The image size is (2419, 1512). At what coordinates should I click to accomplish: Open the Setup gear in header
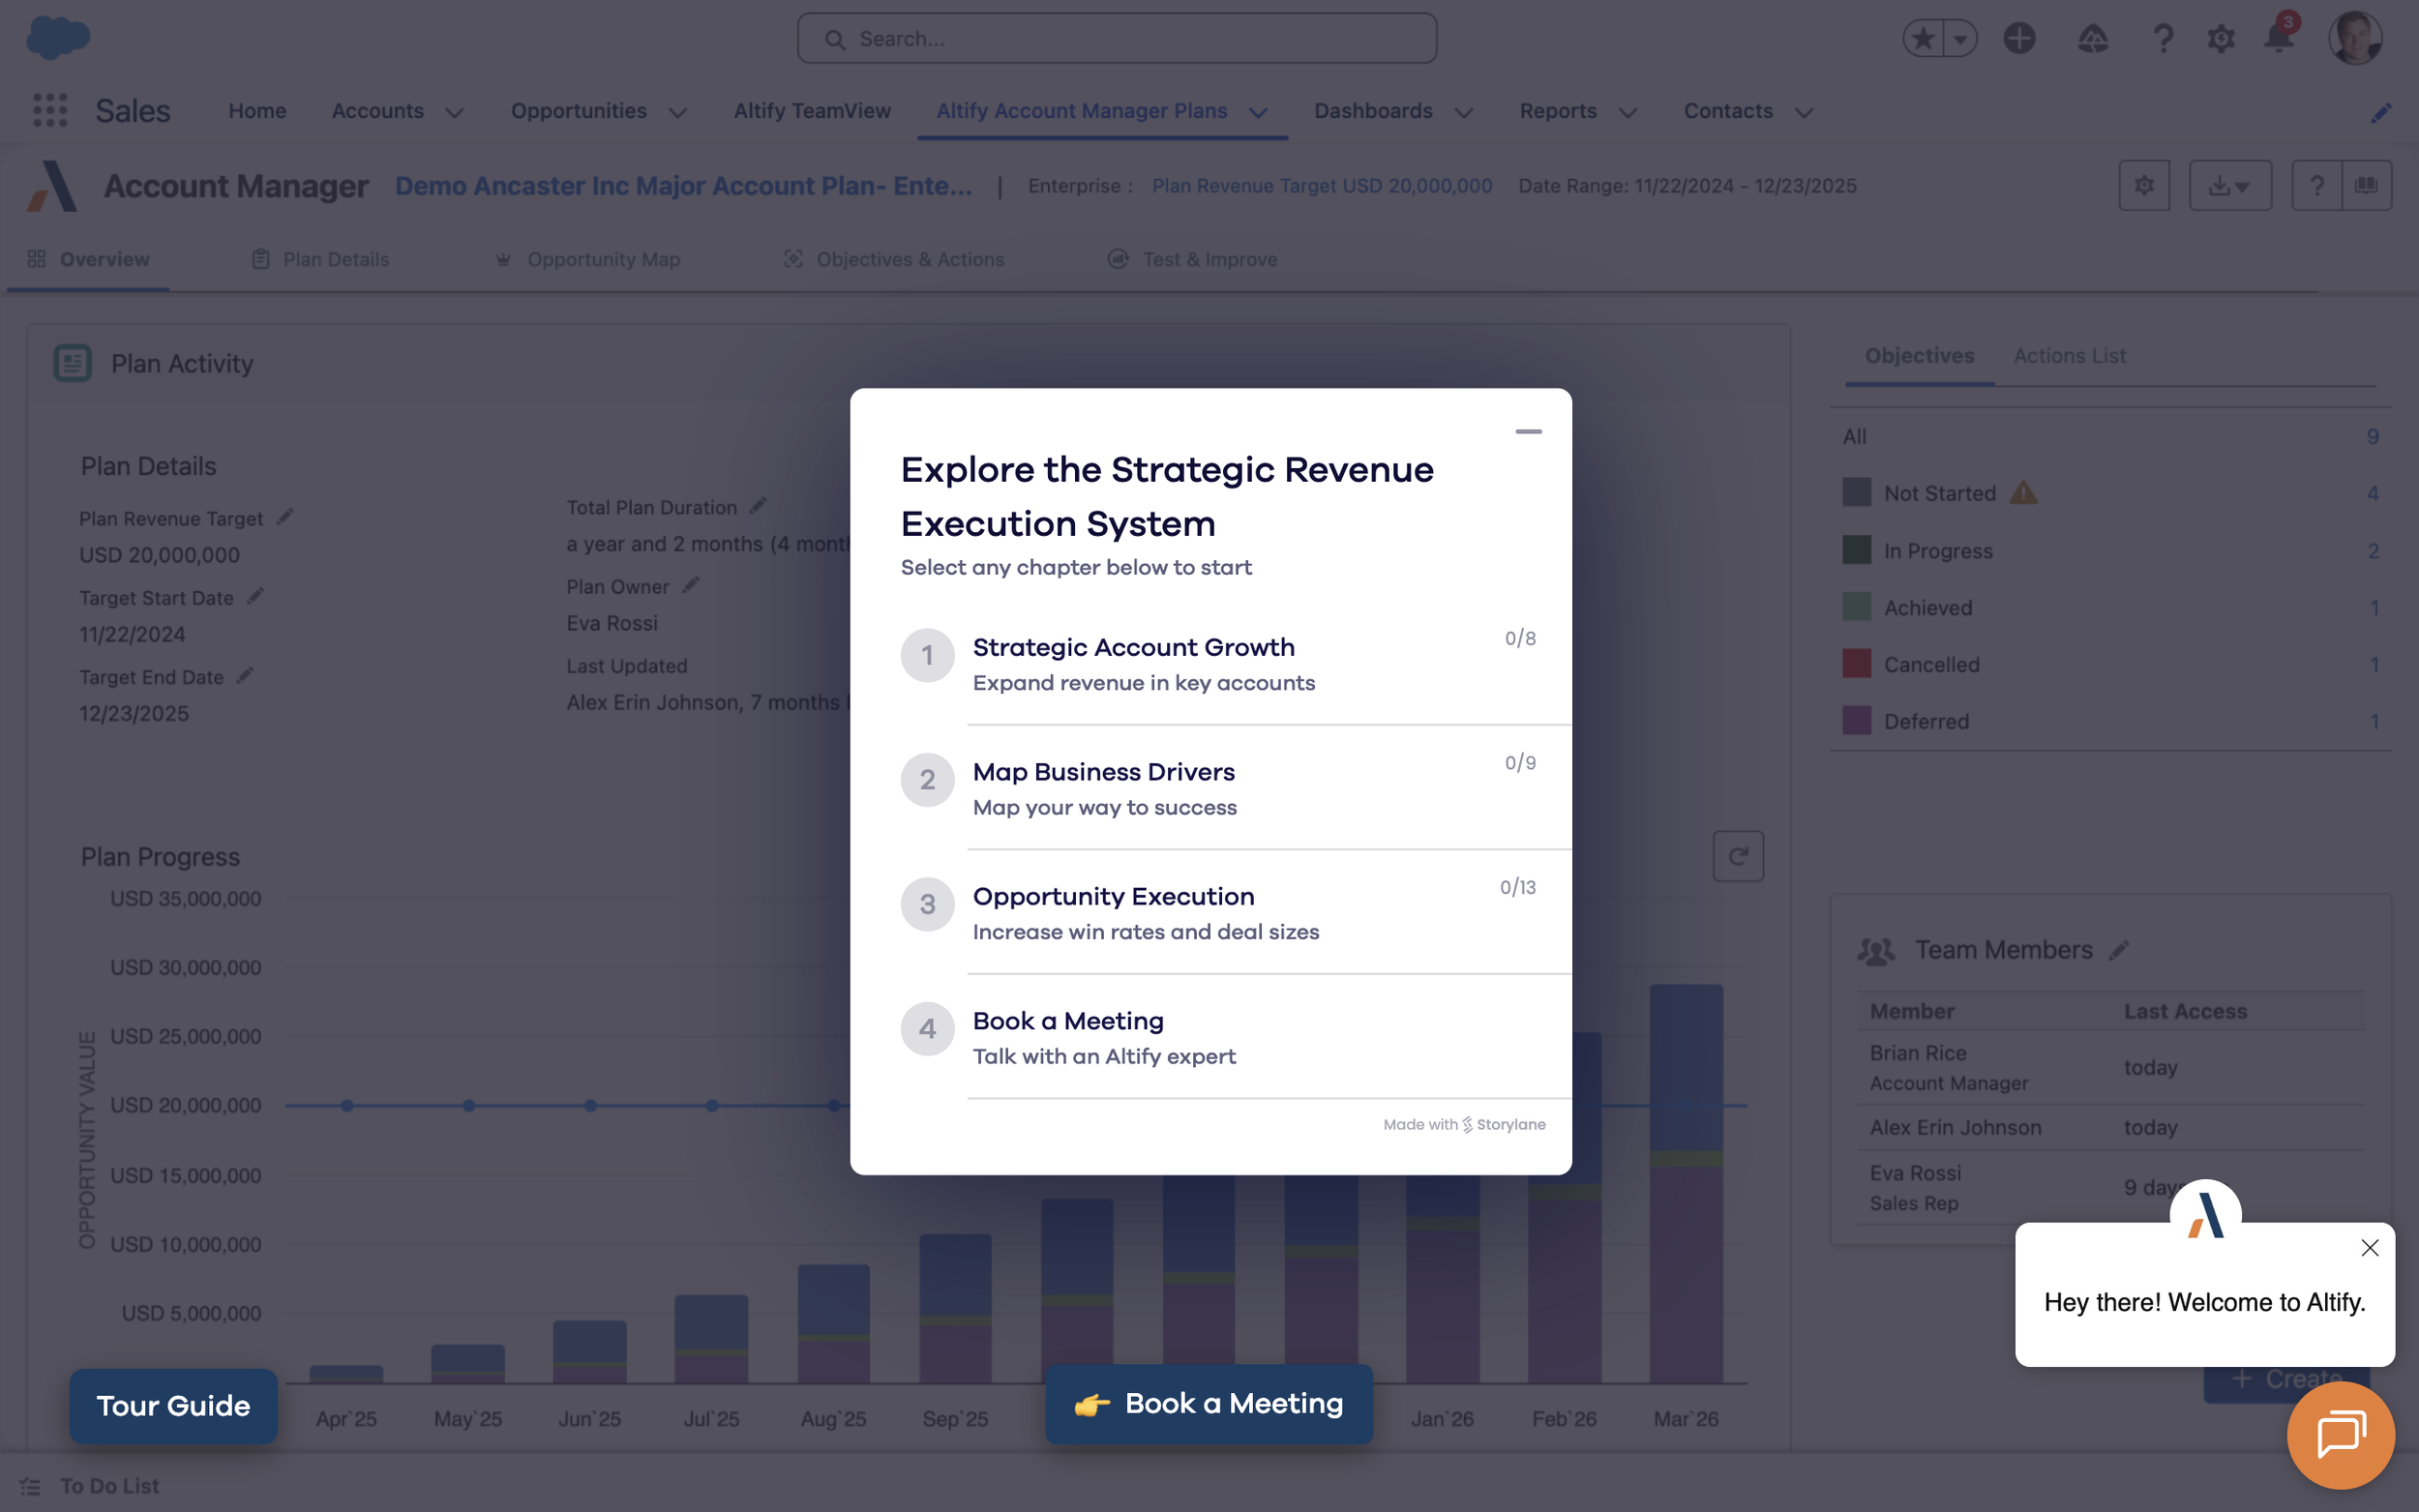(x=2221, y=38)
